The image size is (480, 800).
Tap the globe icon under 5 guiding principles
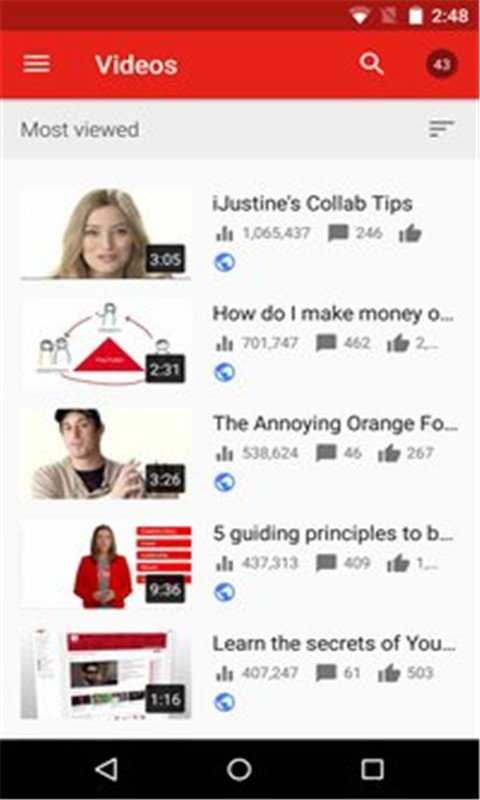click(x=224, y=592)
